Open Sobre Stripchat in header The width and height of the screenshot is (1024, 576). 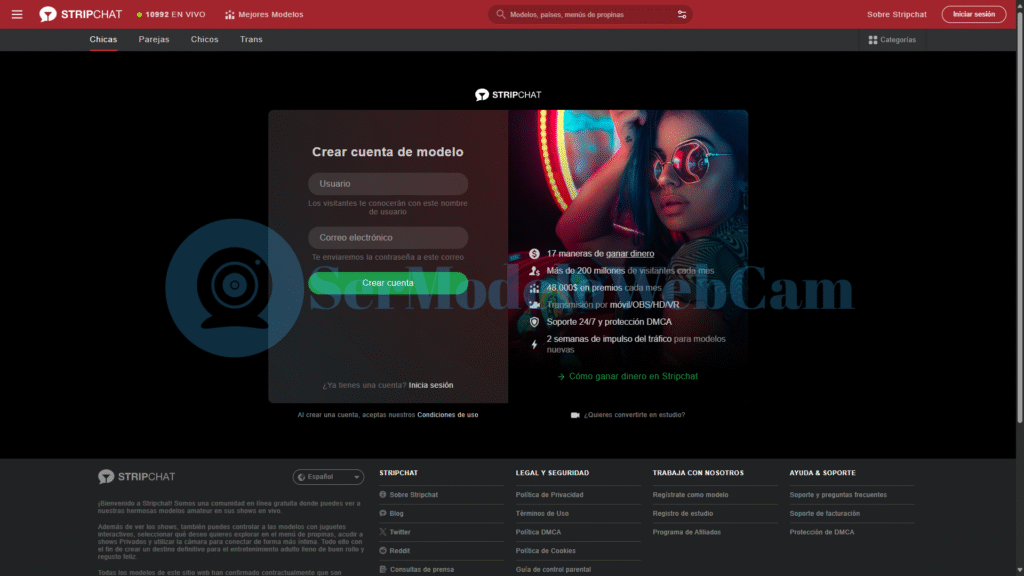coord(897,14)
